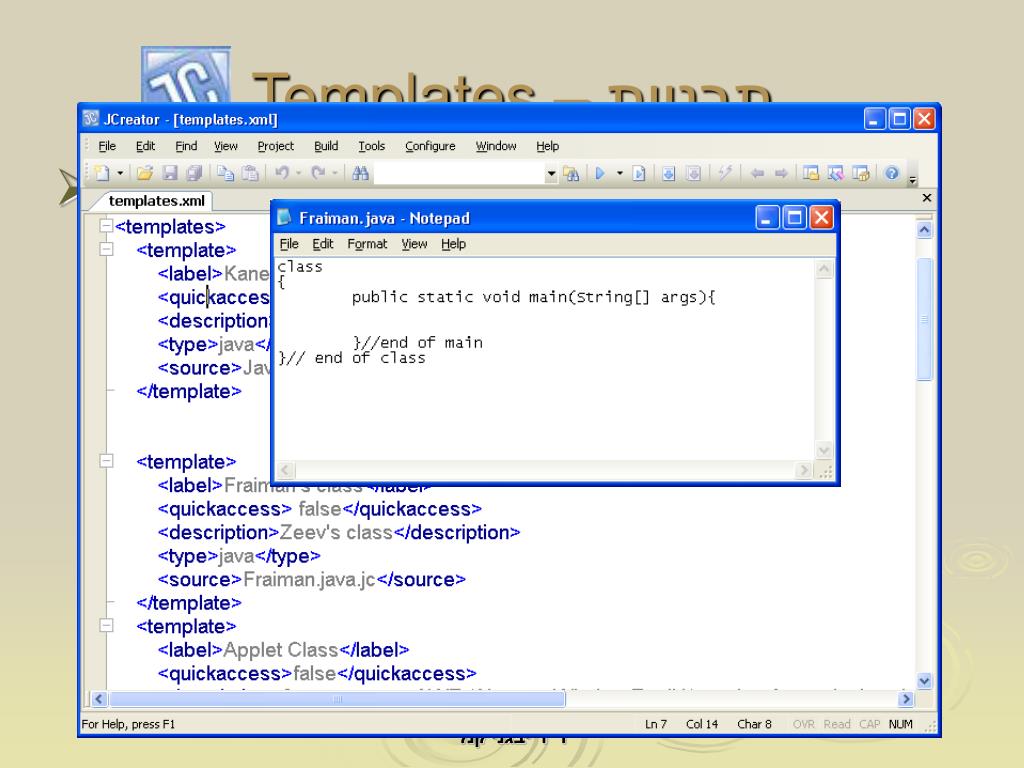Viewport: 1024px width, 768px height.
Task: Click the JCreator horizontal scrollbar thumb
Action: tap(337, 699)
